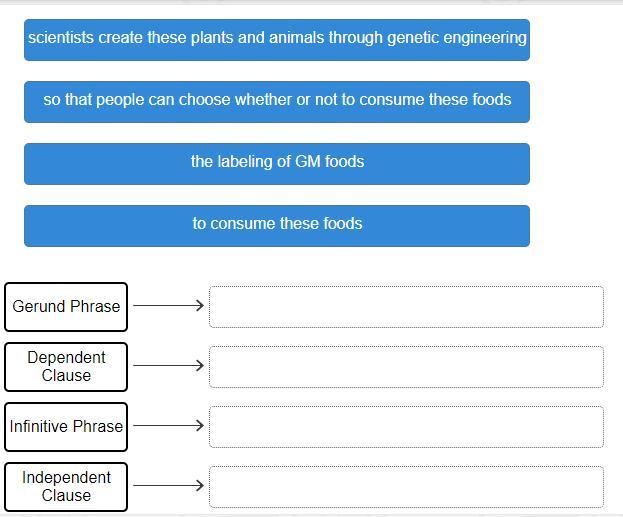This screenshot has height=517, width=623.
Task: Click the Dependent Clause label box
Action: pos(66,367)
